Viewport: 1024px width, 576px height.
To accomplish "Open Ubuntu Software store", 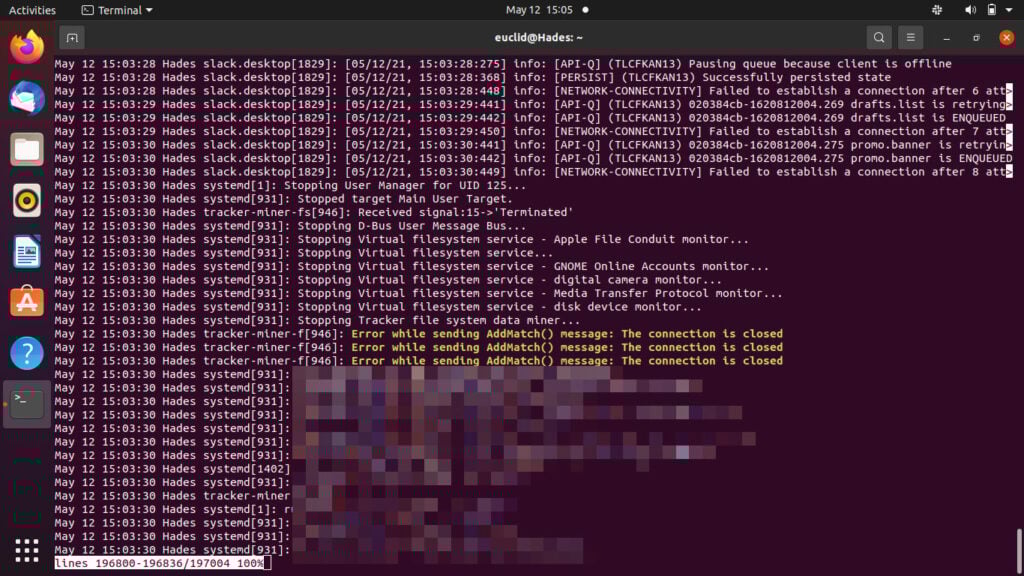I will click(x=27, y=302).
